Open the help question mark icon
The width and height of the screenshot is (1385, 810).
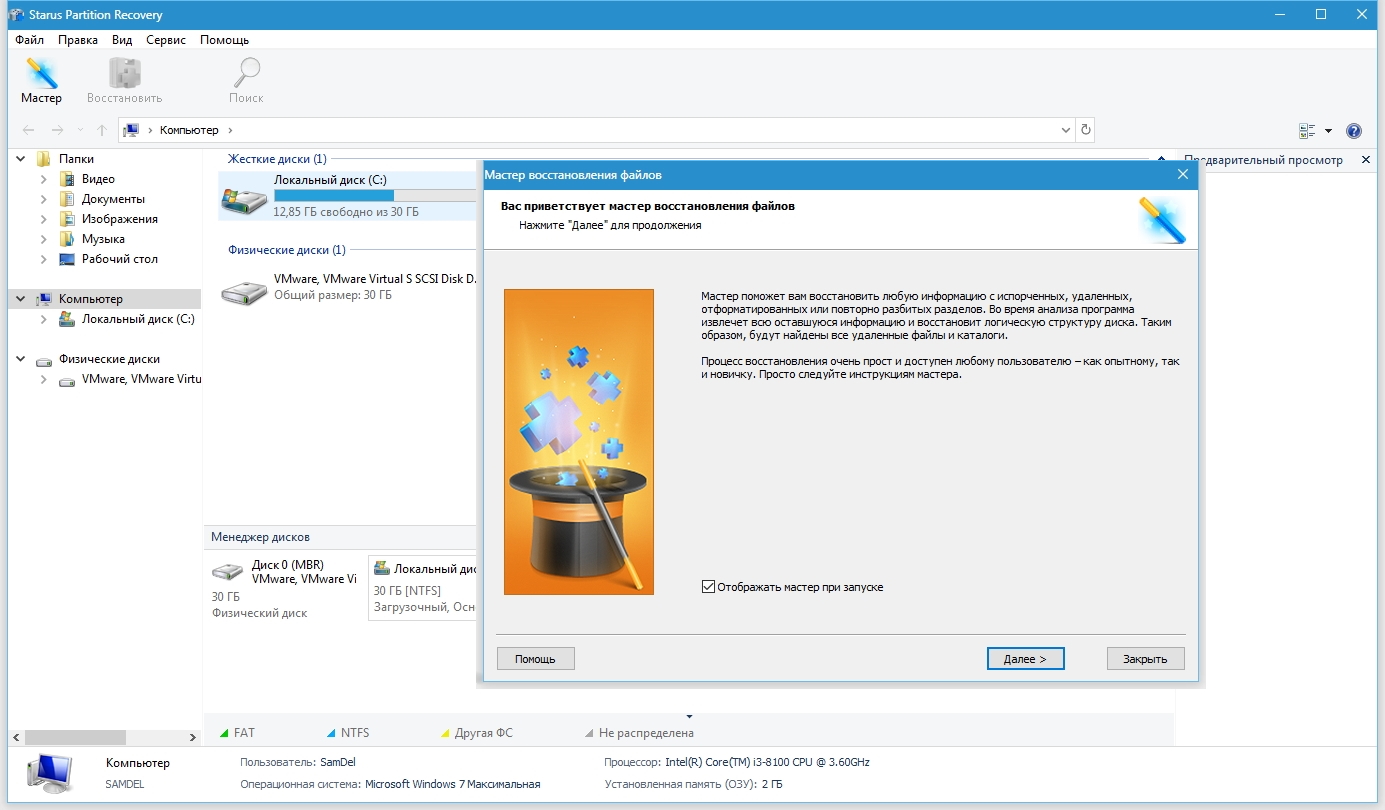click(x=1354, y=131)
